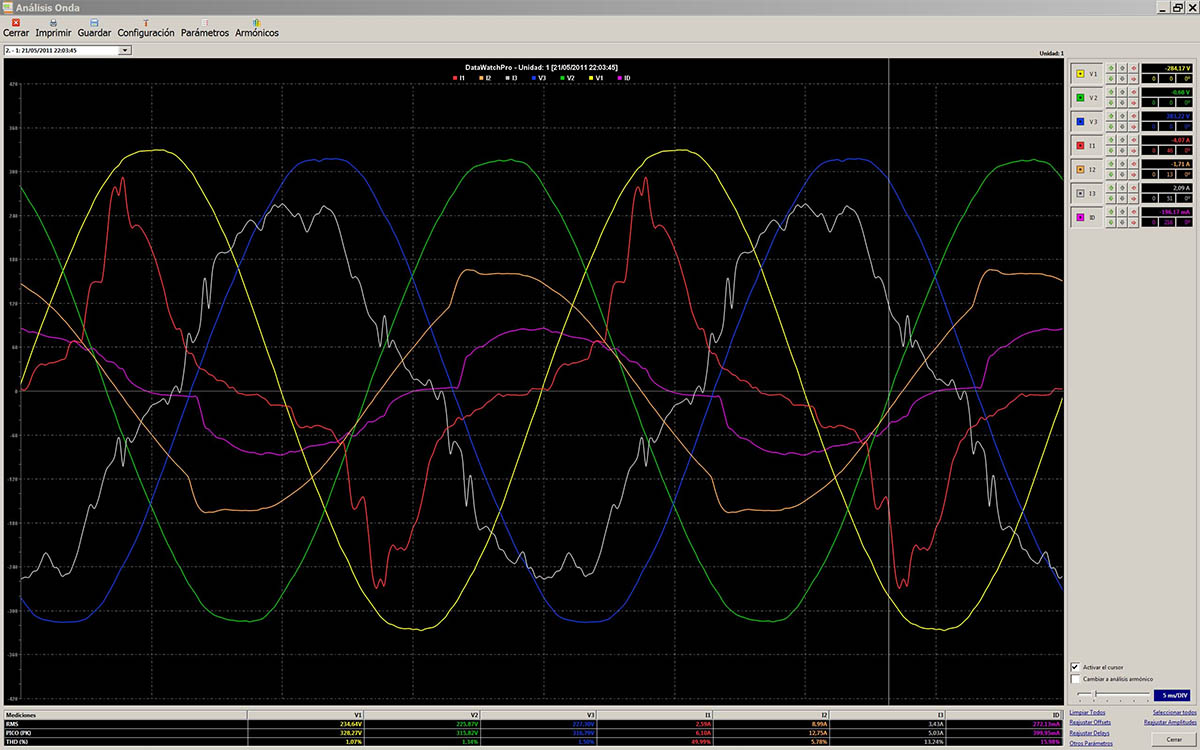Click upper red arrow in I3 row

pyautogui.click(x=1134, y=189)
